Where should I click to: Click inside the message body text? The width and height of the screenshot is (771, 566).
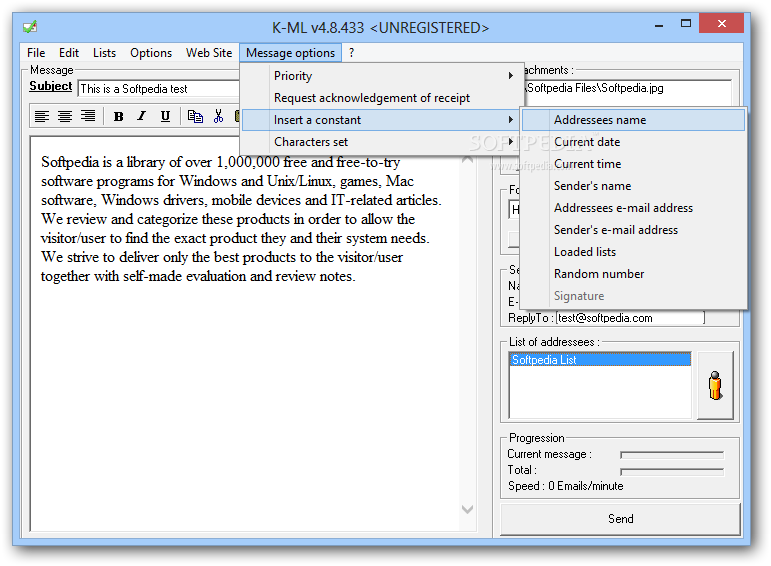click(x=241, y=219)
